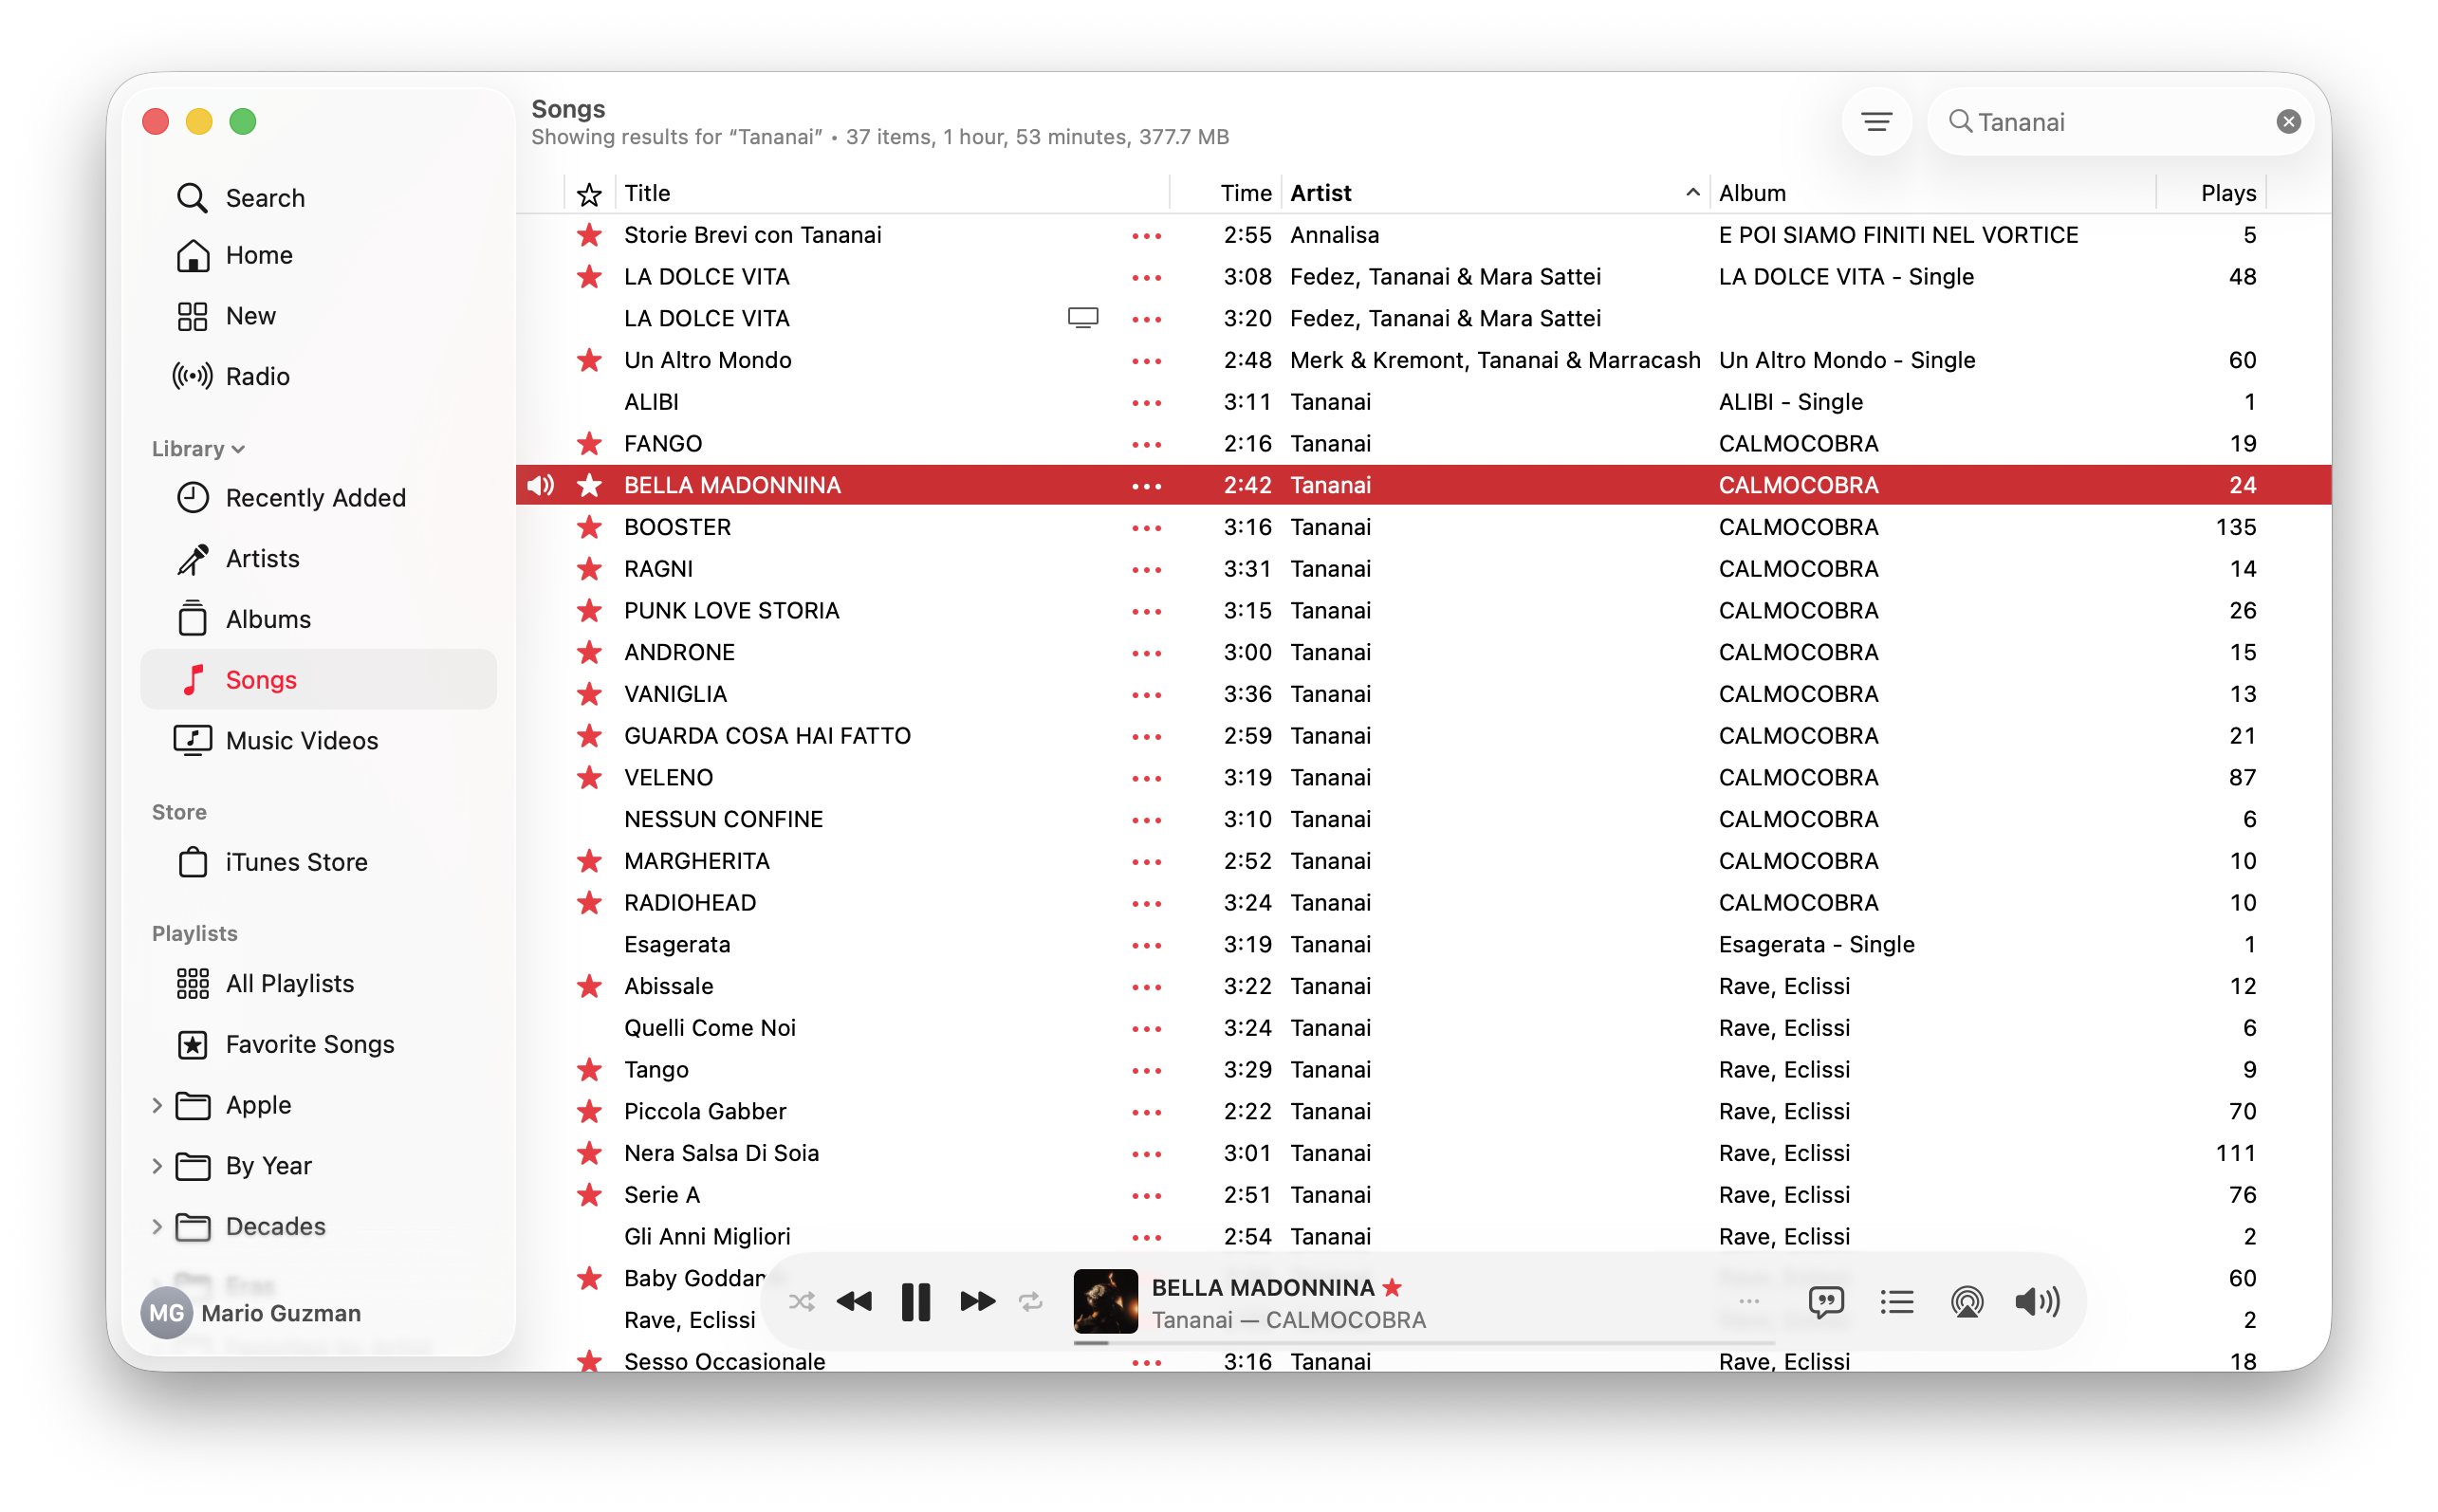Expand the By Year folder

157,1165
